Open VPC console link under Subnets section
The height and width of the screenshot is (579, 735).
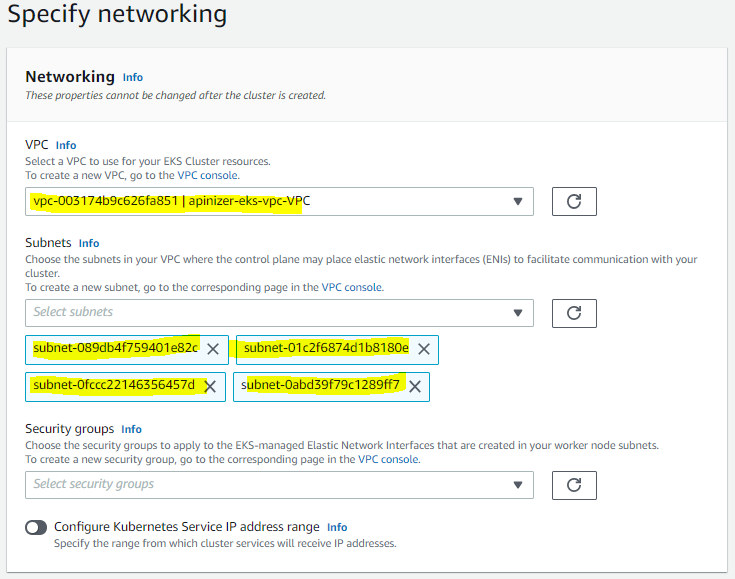350,287
